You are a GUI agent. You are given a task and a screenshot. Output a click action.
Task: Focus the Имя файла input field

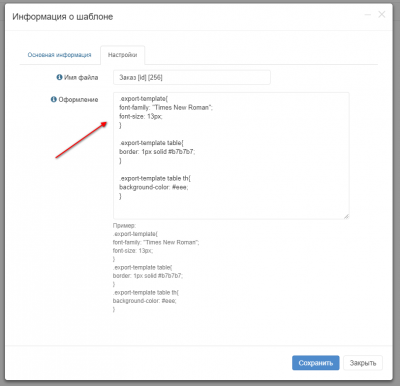pos(192,77)
